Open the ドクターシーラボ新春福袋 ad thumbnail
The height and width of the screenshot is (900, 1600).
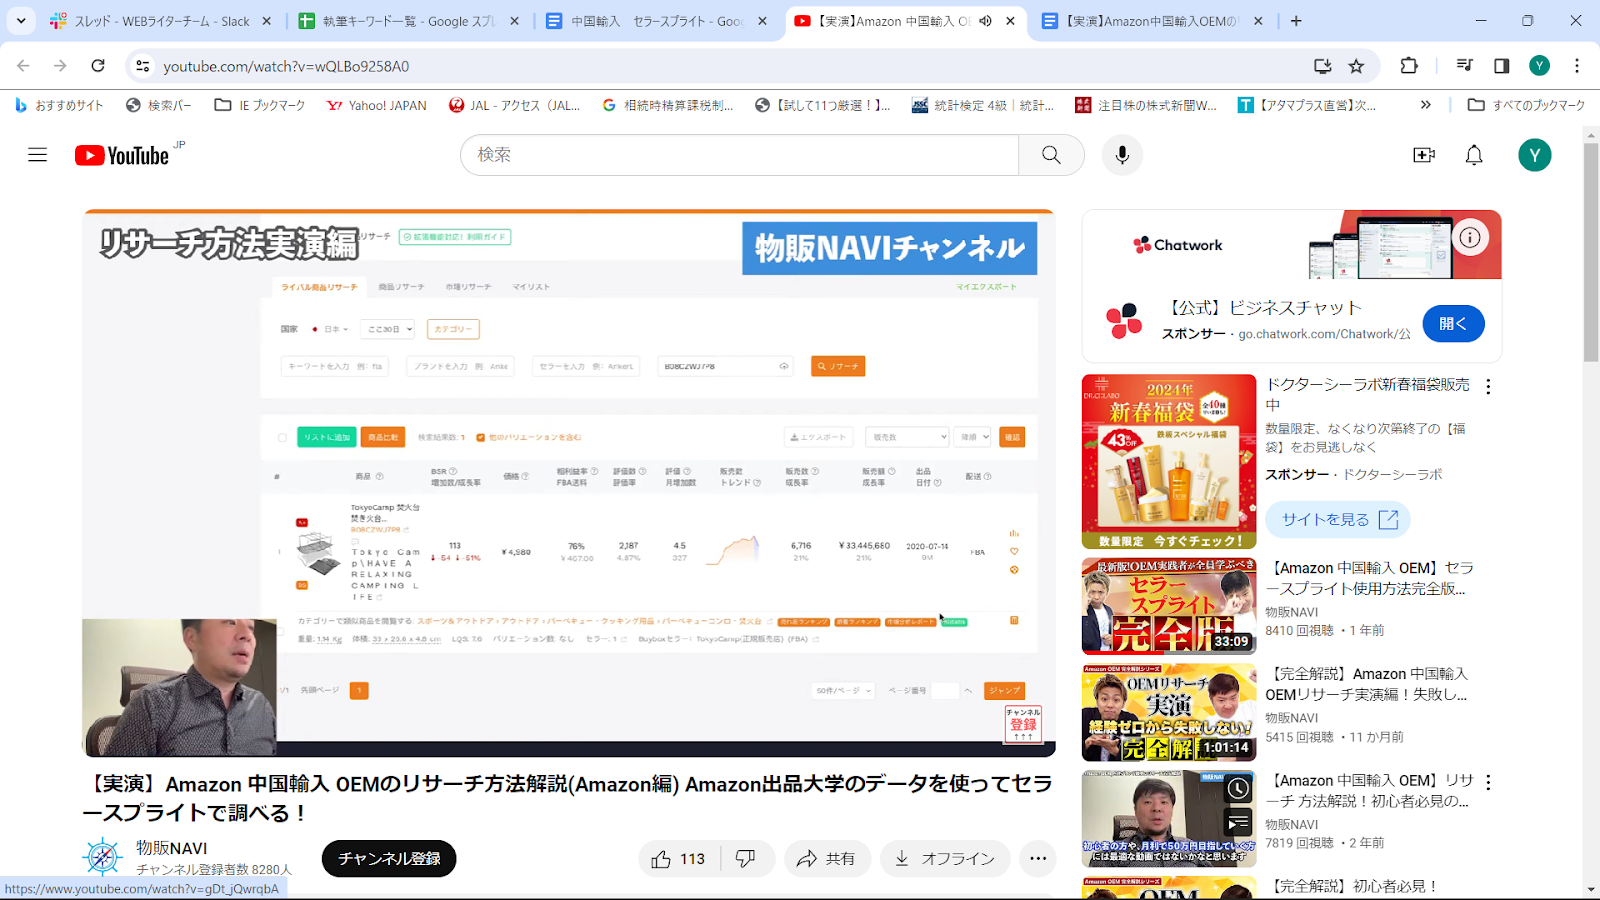1169,462
